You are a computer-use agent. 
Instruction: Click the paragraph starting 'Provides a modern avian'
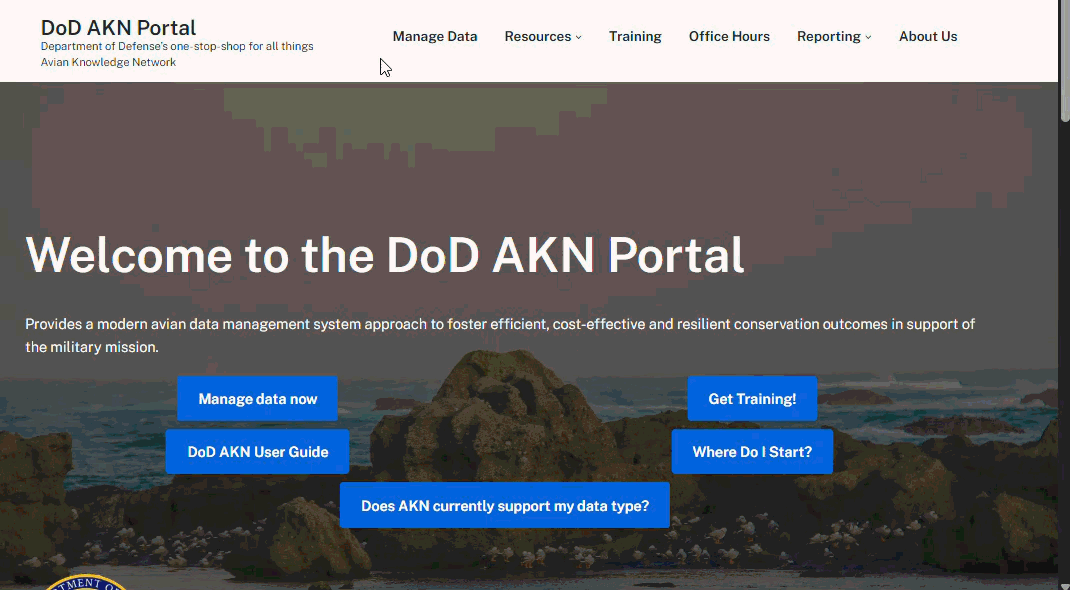point(500,336)
